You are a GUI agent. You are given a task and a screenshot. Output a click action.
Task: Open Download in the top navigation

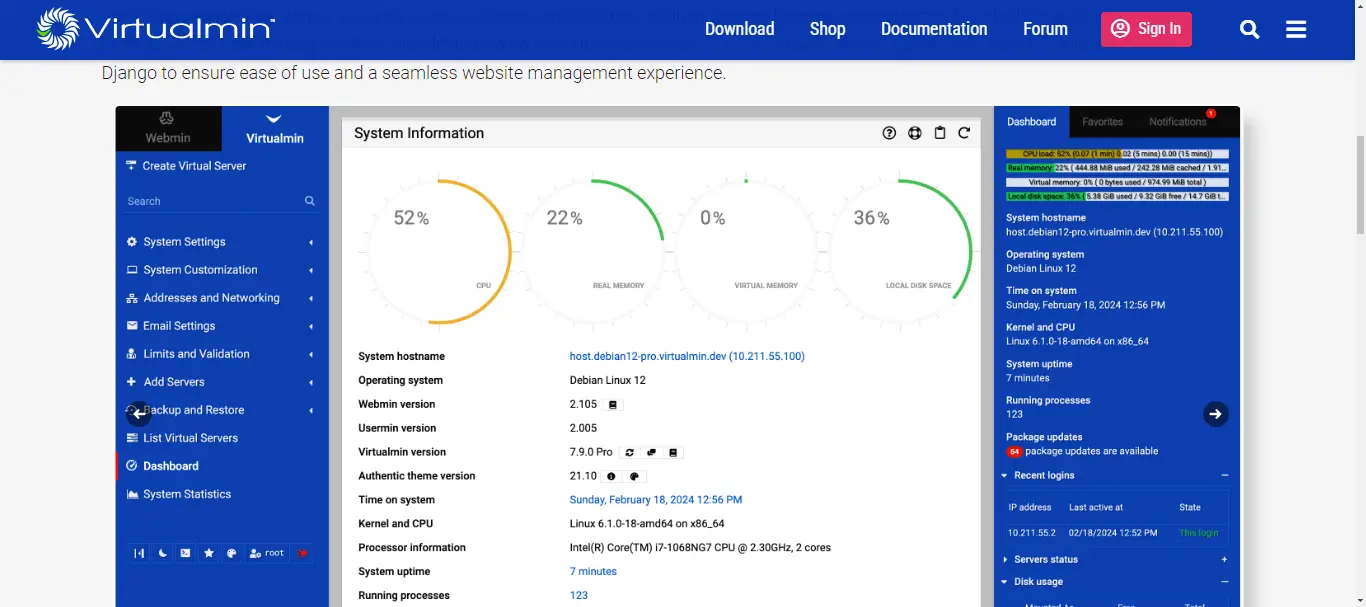[x=740, y=29]
